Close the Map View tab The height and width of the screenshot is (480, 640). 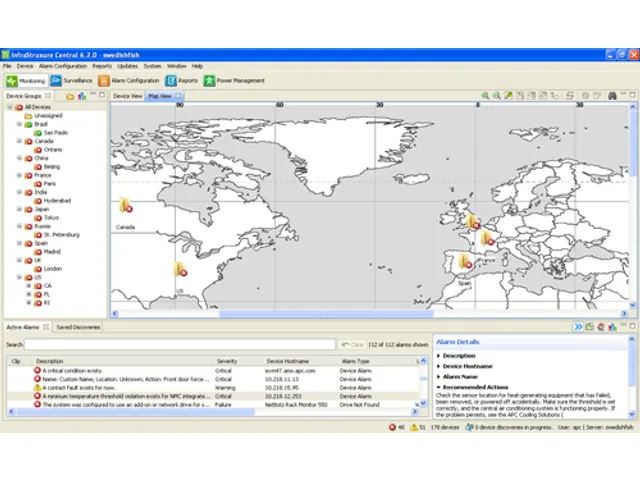coord(178,96)
